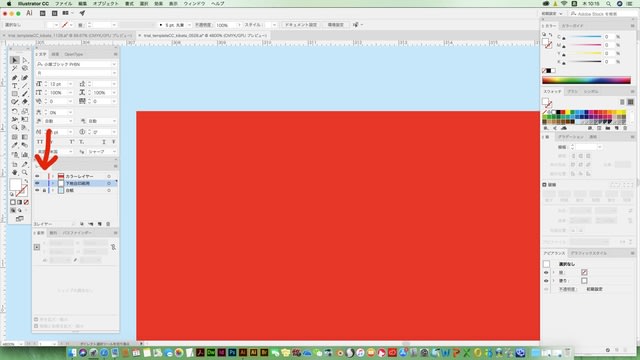
Task: Toggle visibility of the selected middle layer
Action: pyautogui.click(x=37, y=183)
